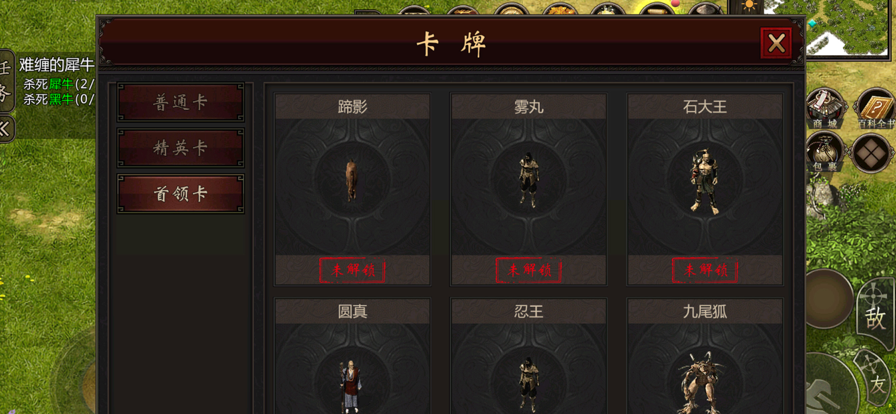This screenshot has width=896, height=414.
Task: Select the 首领卡 tab
Action: point(181,194)
